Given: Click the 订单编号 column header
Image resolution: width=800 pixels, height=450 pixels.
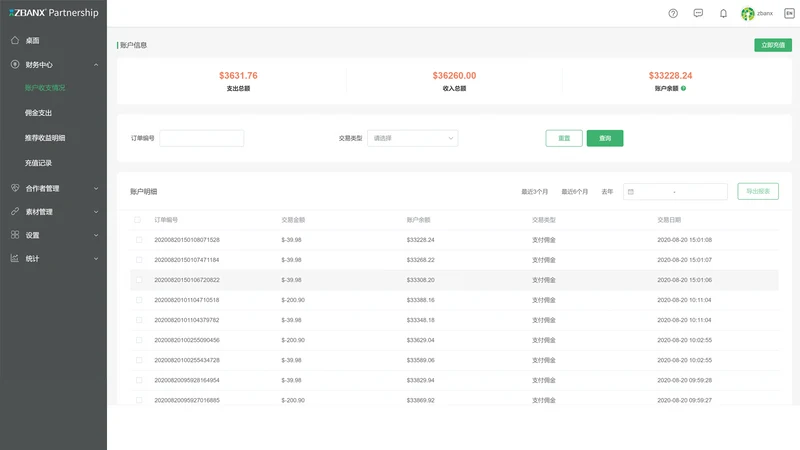Looking at the screenshot, I should click(166, 220).
